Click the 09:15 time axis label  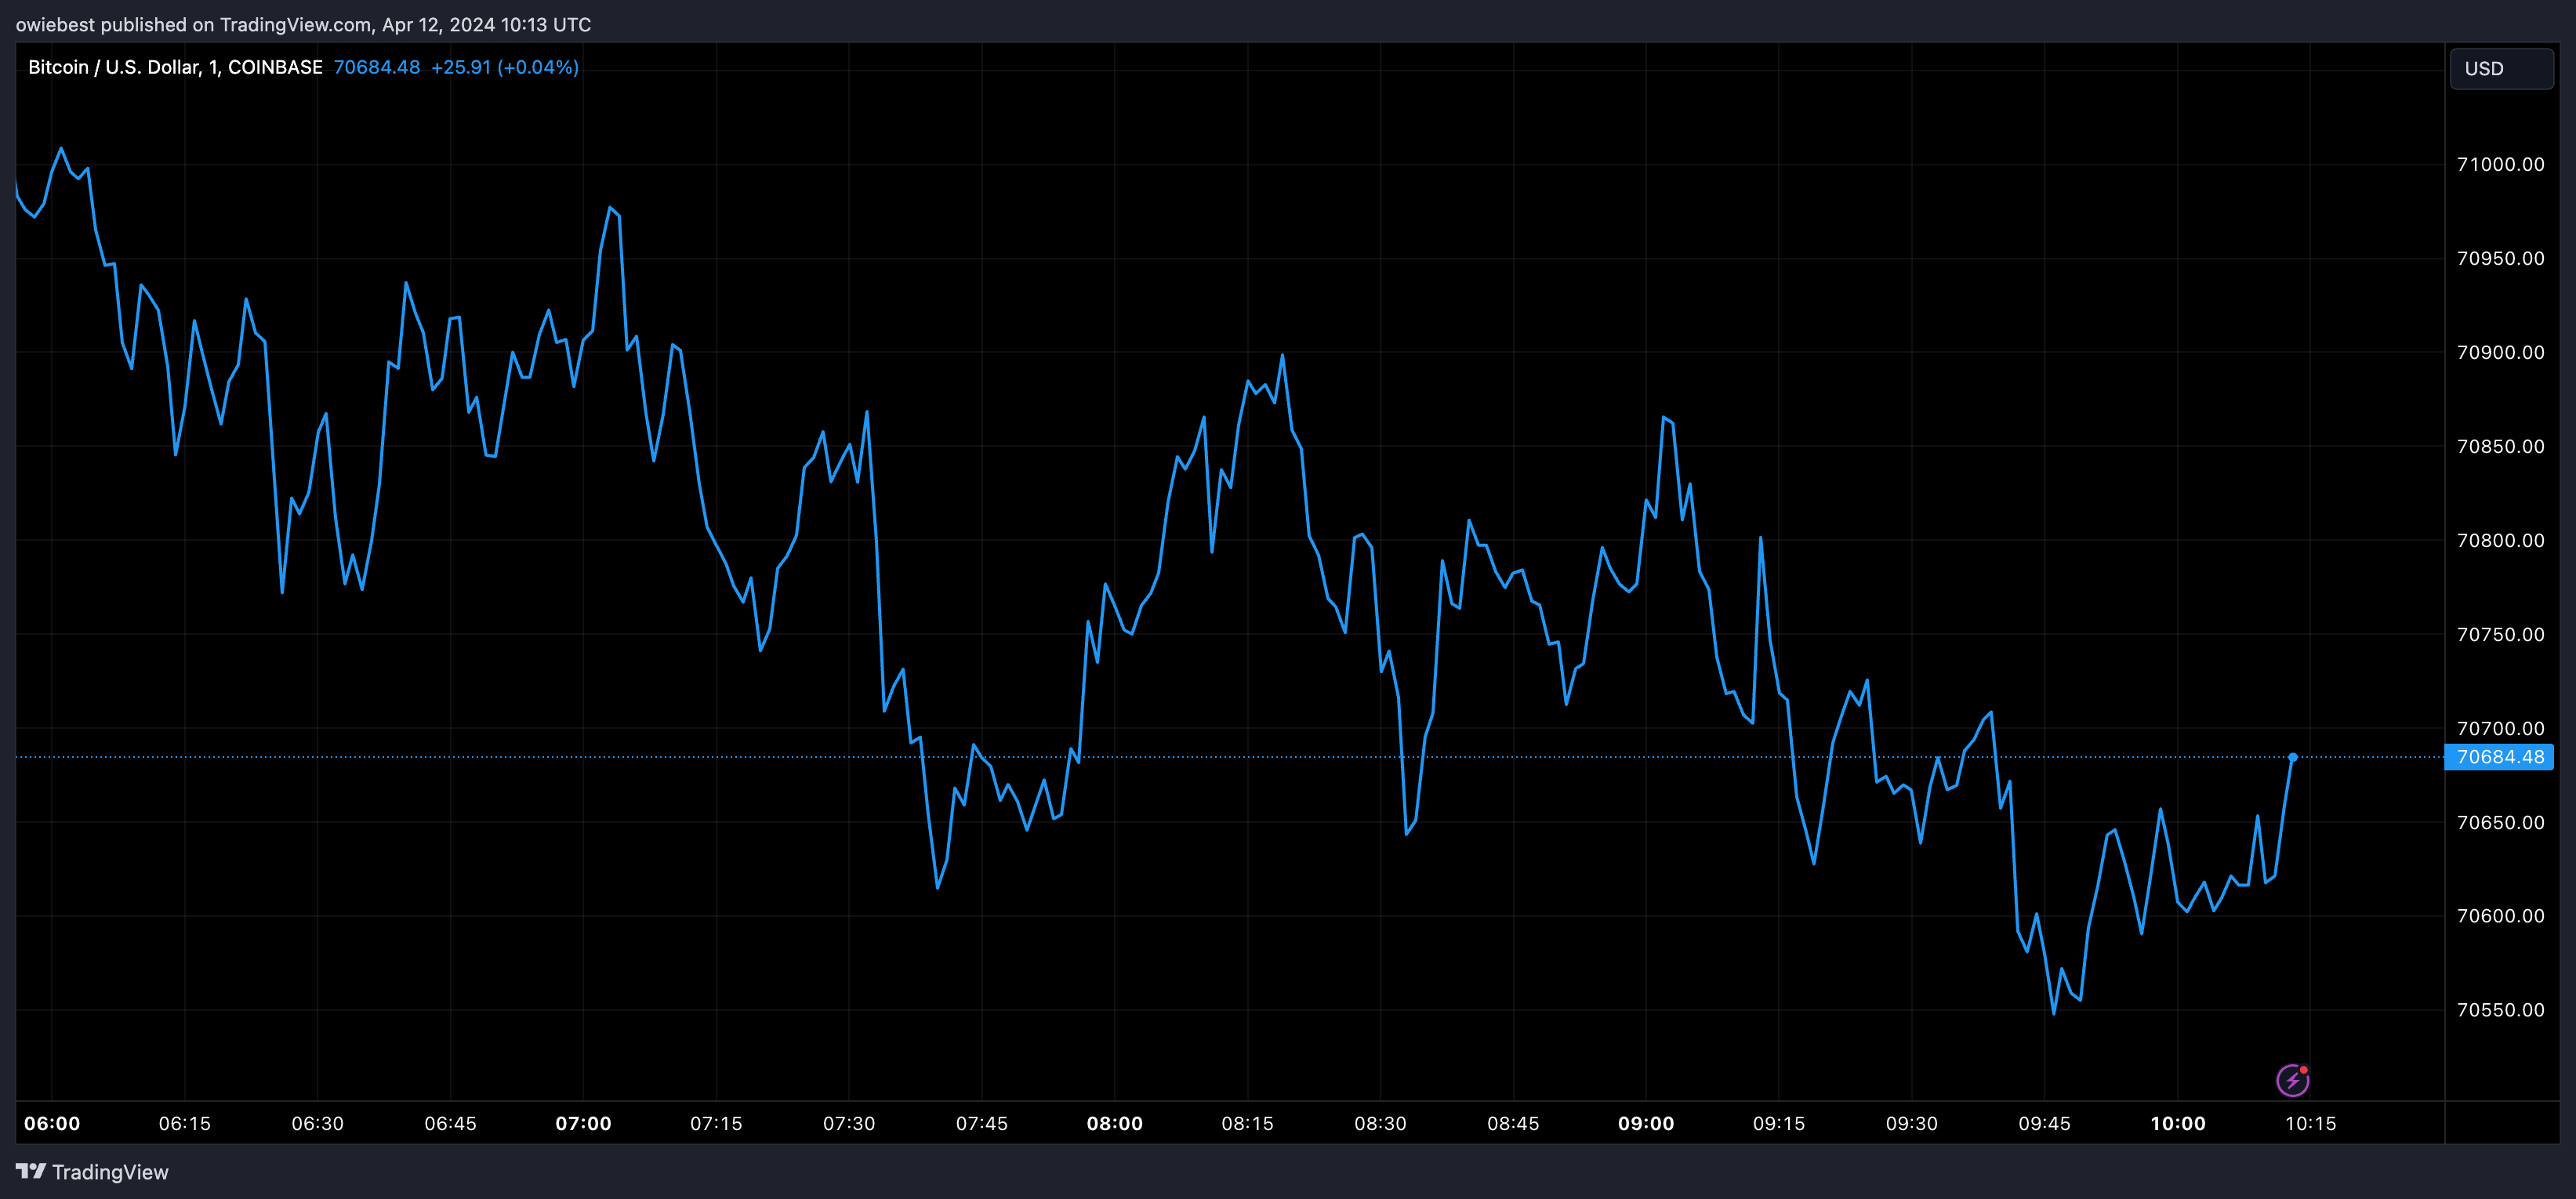click(1779, 1123)
